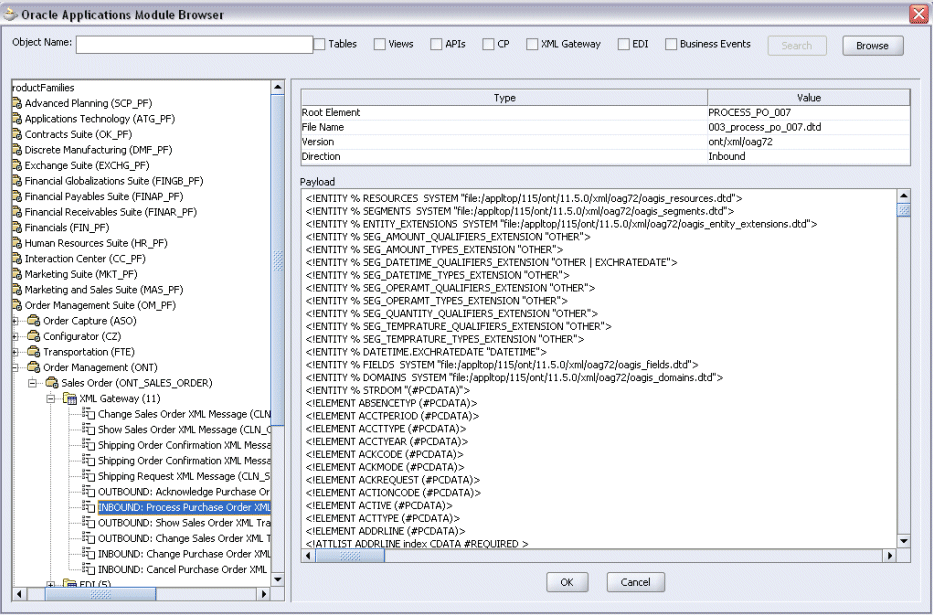
Task: Click the Transportation (FTE) module icon
Action: (34, 352)
